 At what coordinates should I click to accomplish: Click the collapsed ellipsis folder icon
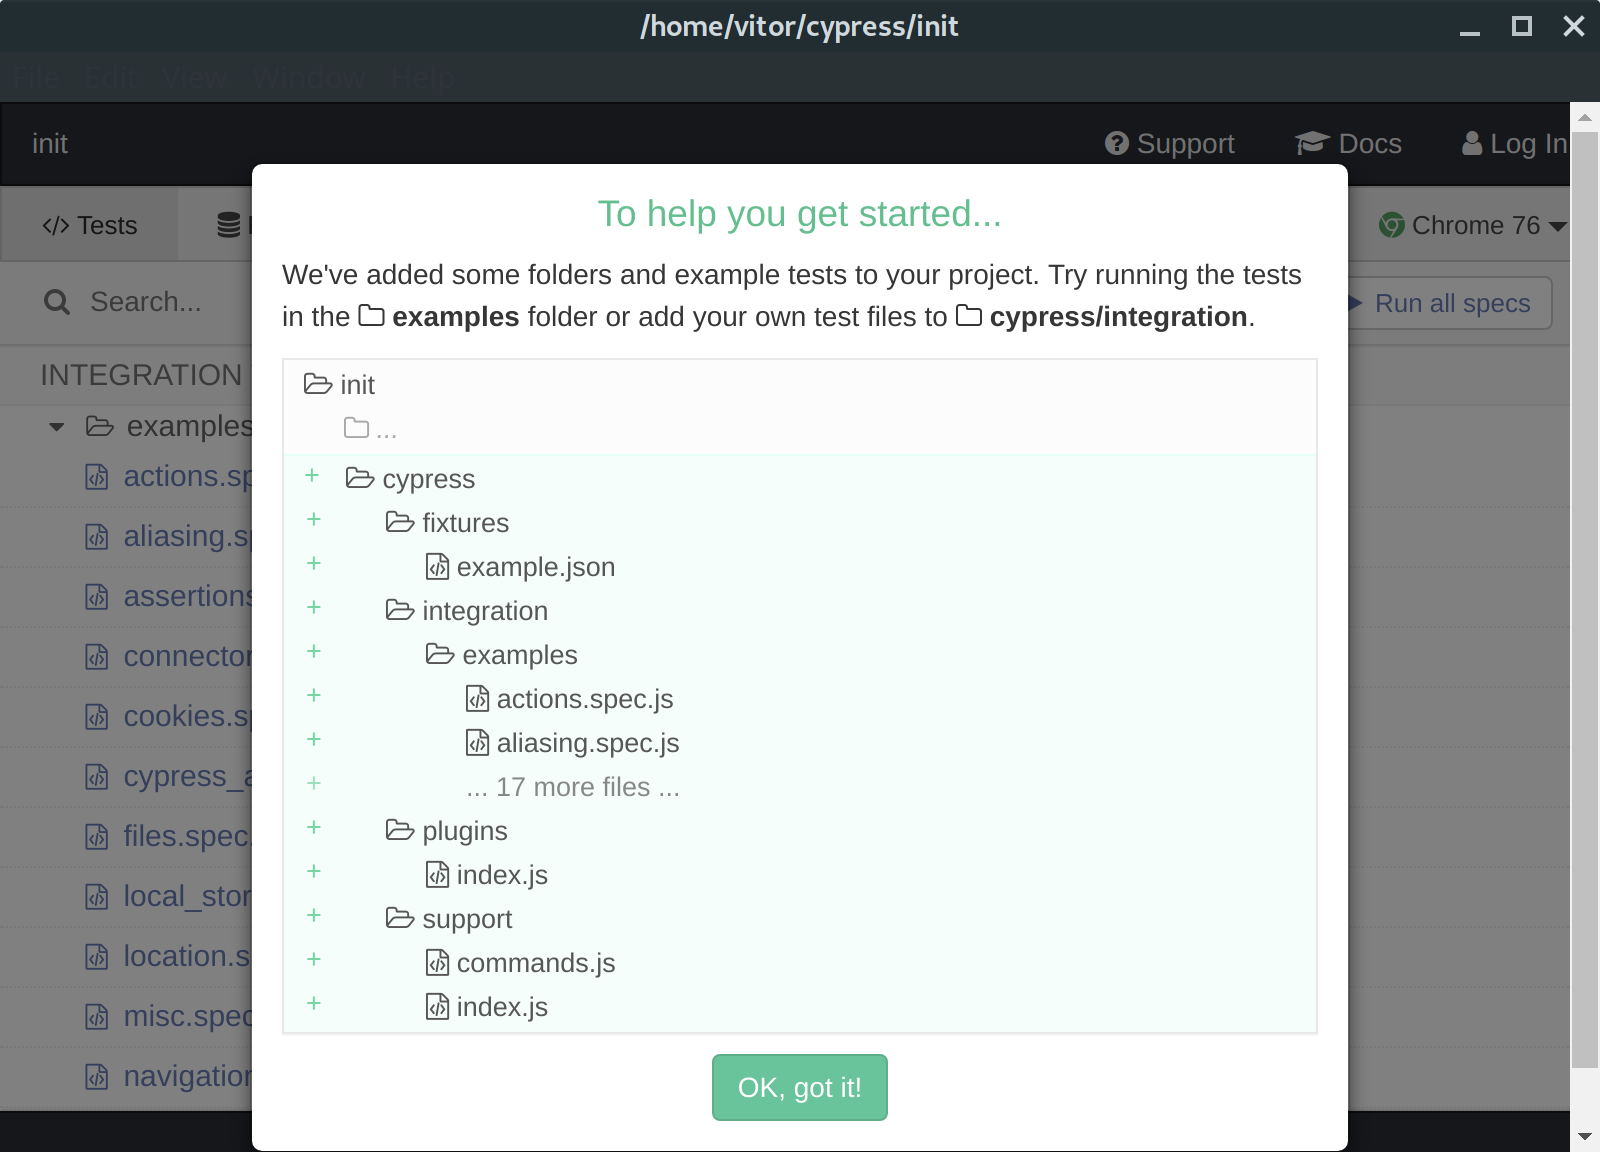356,428
